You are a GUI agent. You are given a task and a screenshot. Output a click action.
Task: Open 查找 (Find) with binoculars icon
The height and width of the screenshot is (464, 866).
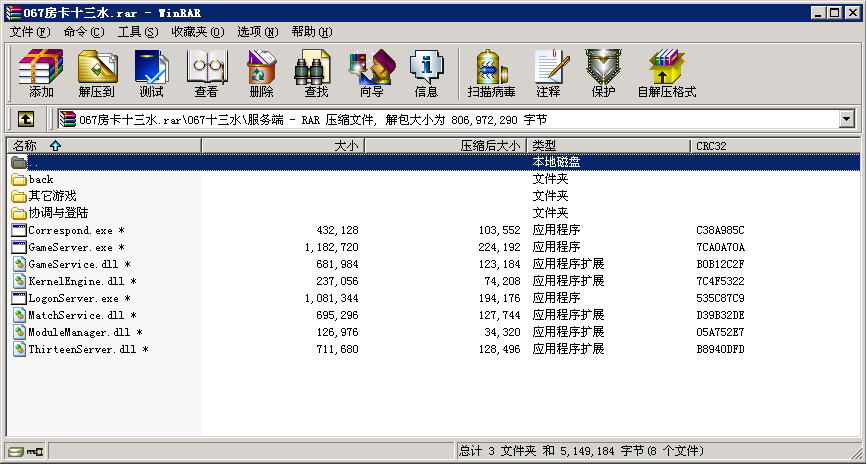click(316, 73)
